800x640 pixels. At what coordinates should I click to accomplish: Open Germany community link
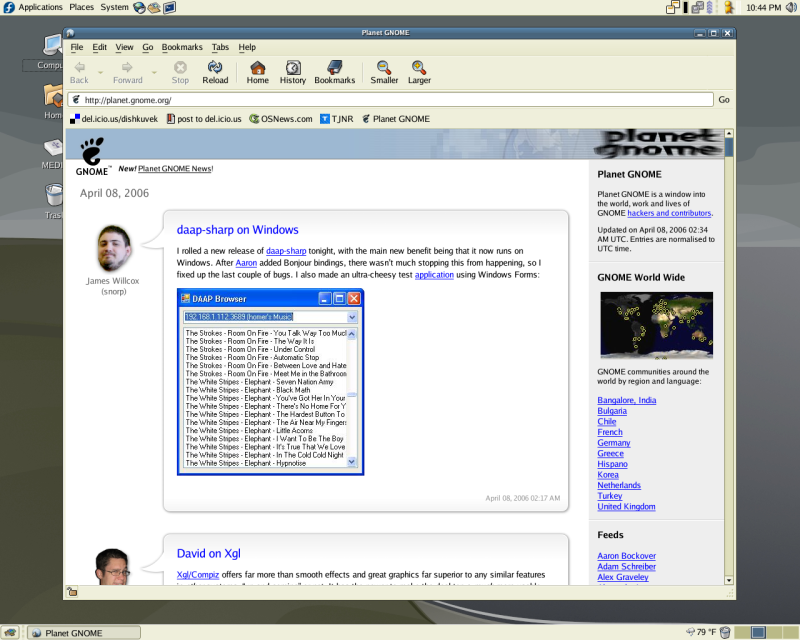(614, 443)
